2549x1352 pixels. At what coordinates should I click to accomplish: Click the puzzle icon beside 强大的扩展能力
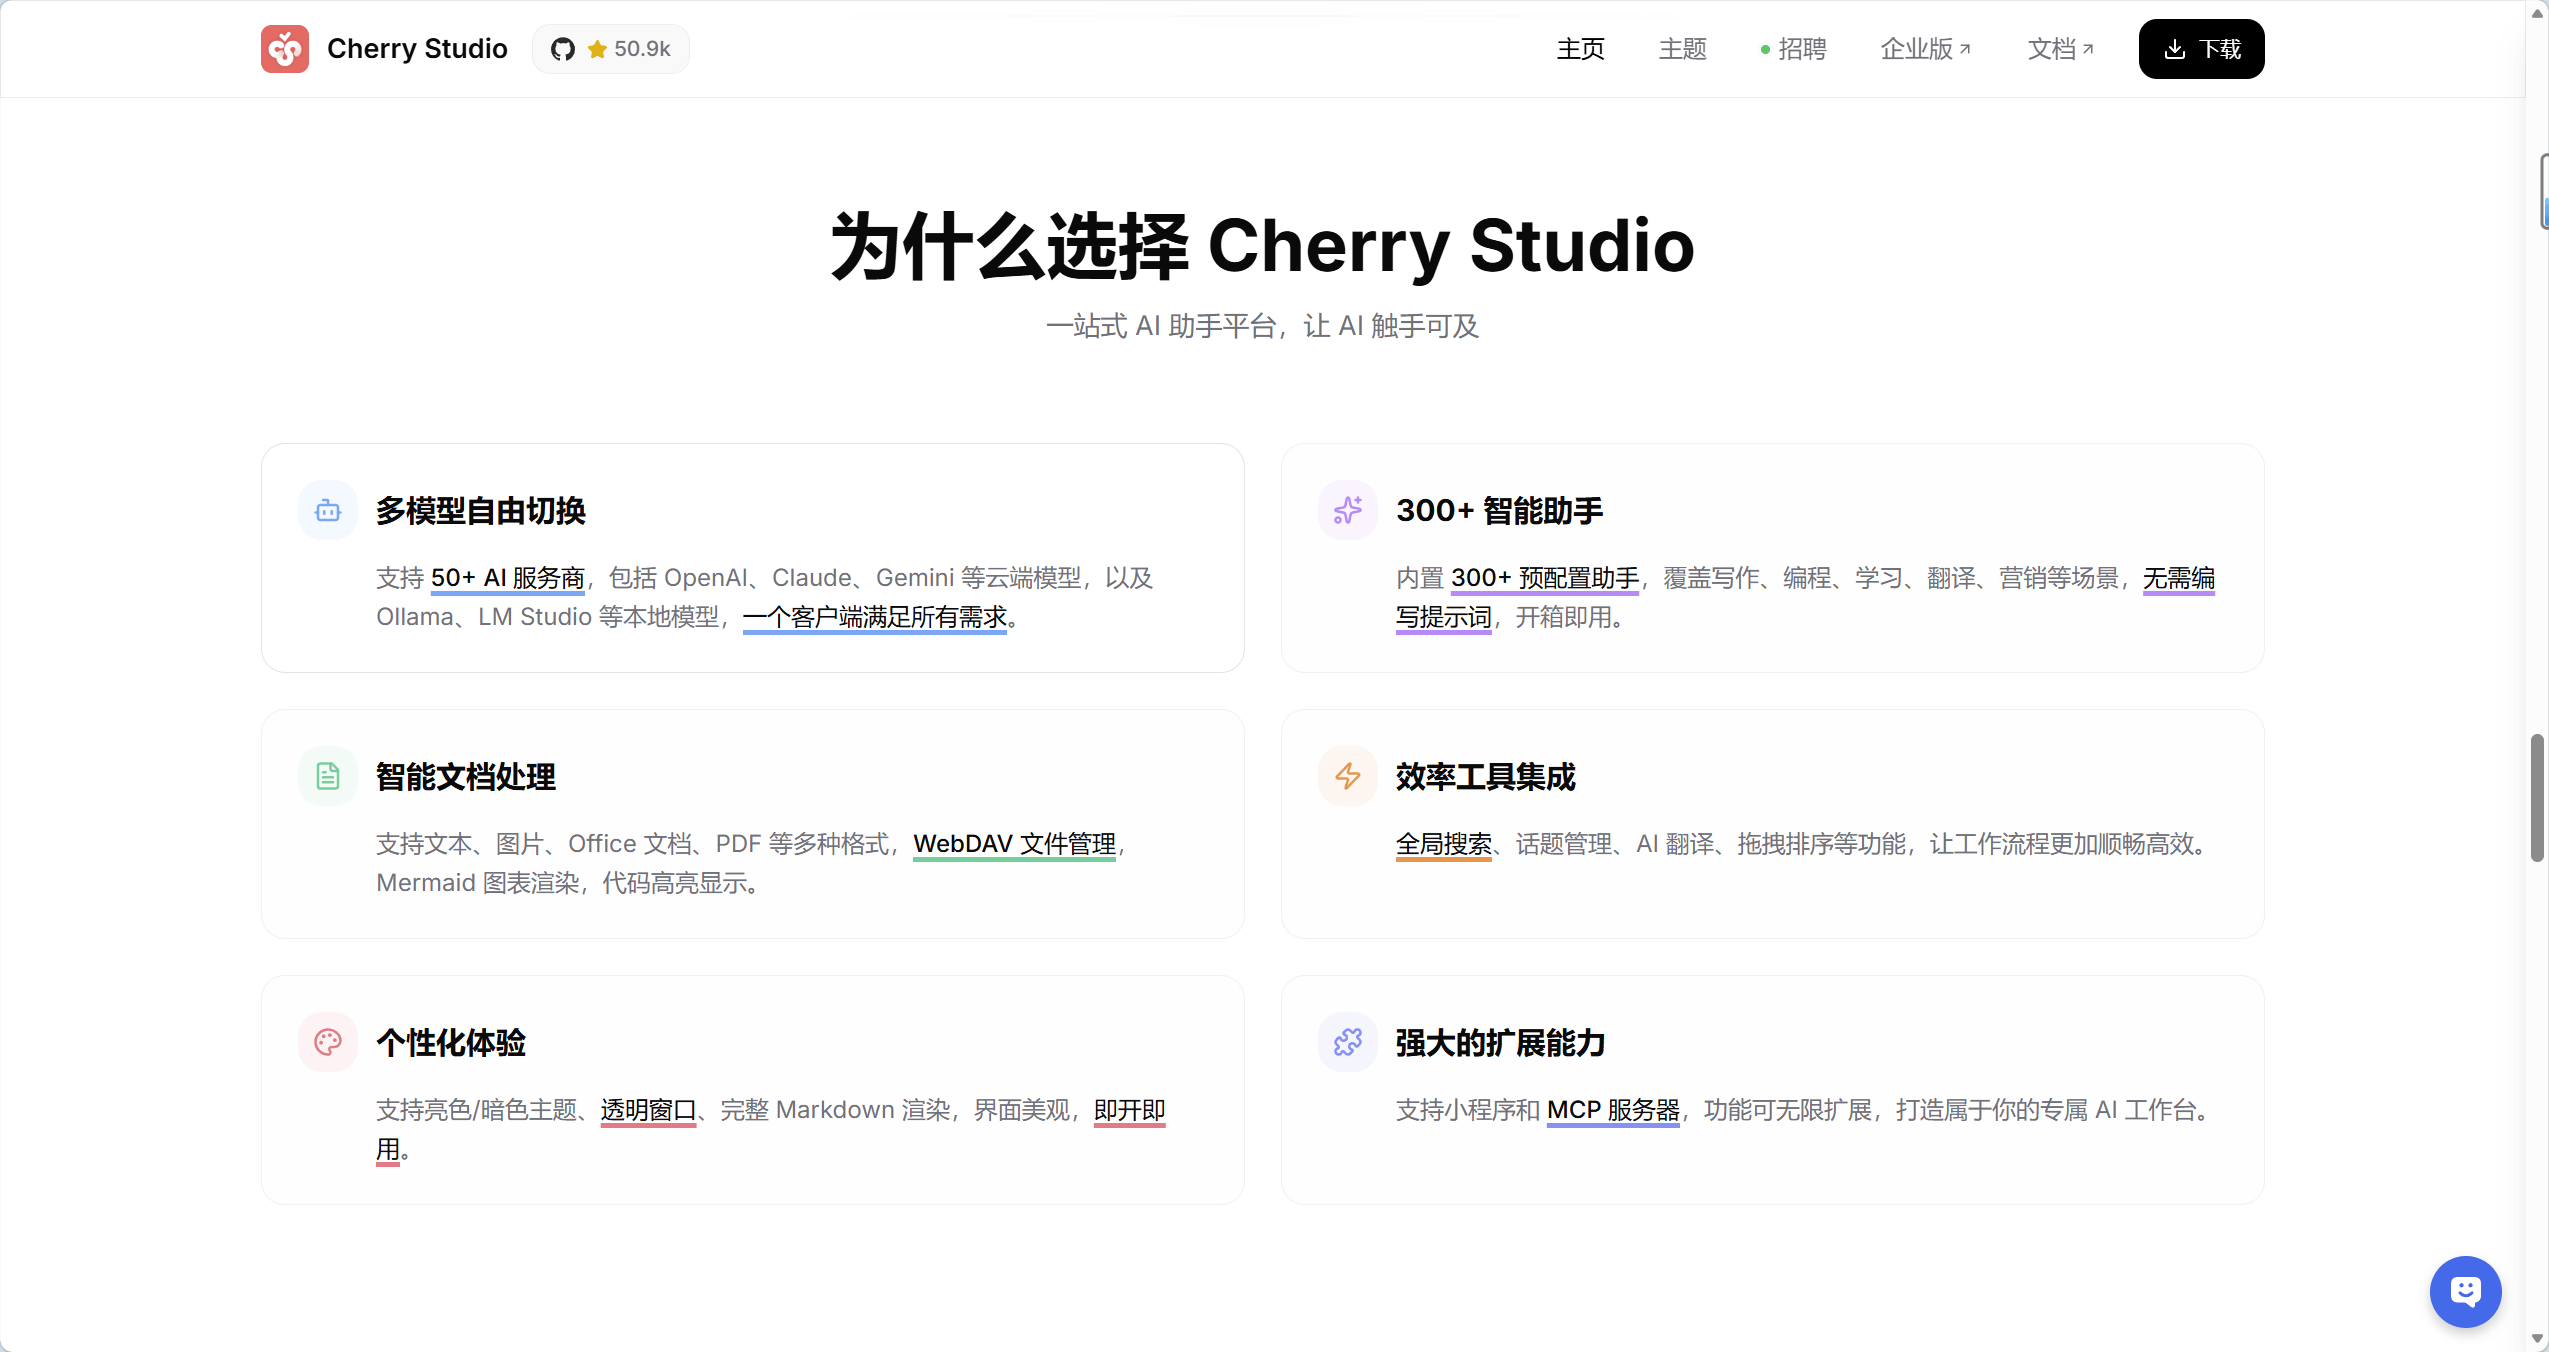point(1347,1042)
